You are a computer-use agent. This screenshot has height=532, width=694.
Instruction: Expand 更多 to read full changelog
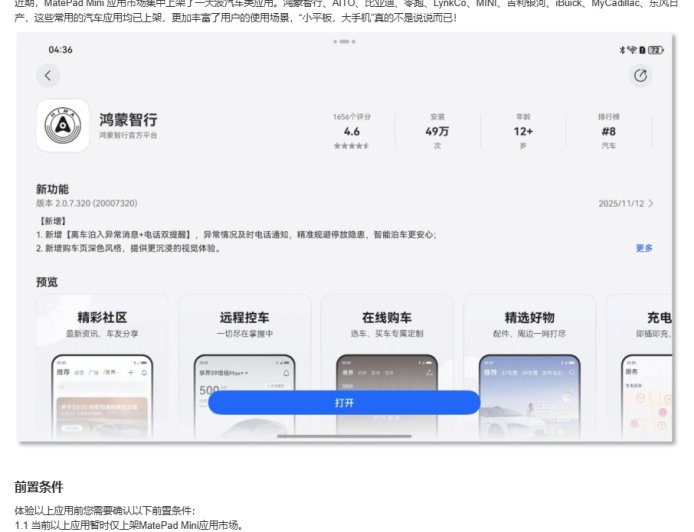coord(644,248)
